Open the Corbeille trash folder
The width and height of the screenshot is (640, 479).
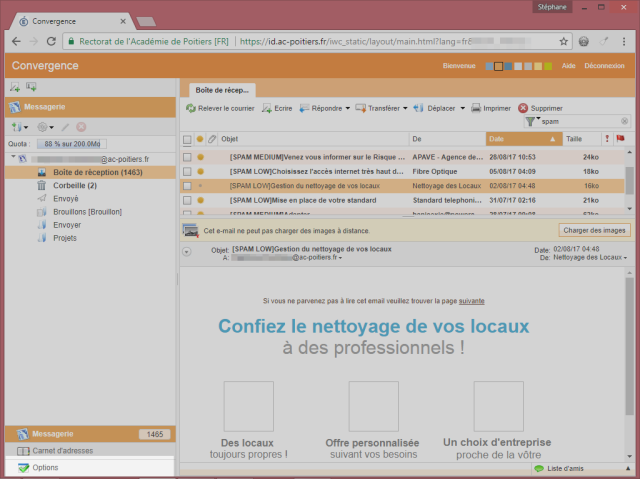pyautogui.click(x=74, y=186)
